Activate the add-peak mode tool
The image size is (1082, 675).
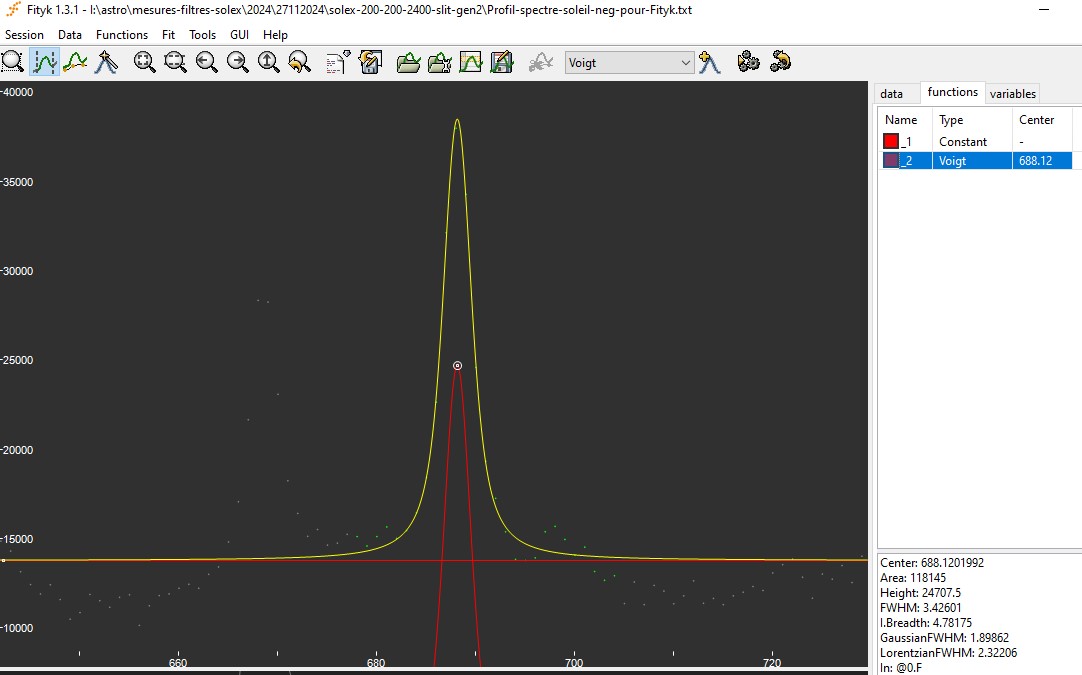coord(106,62)
